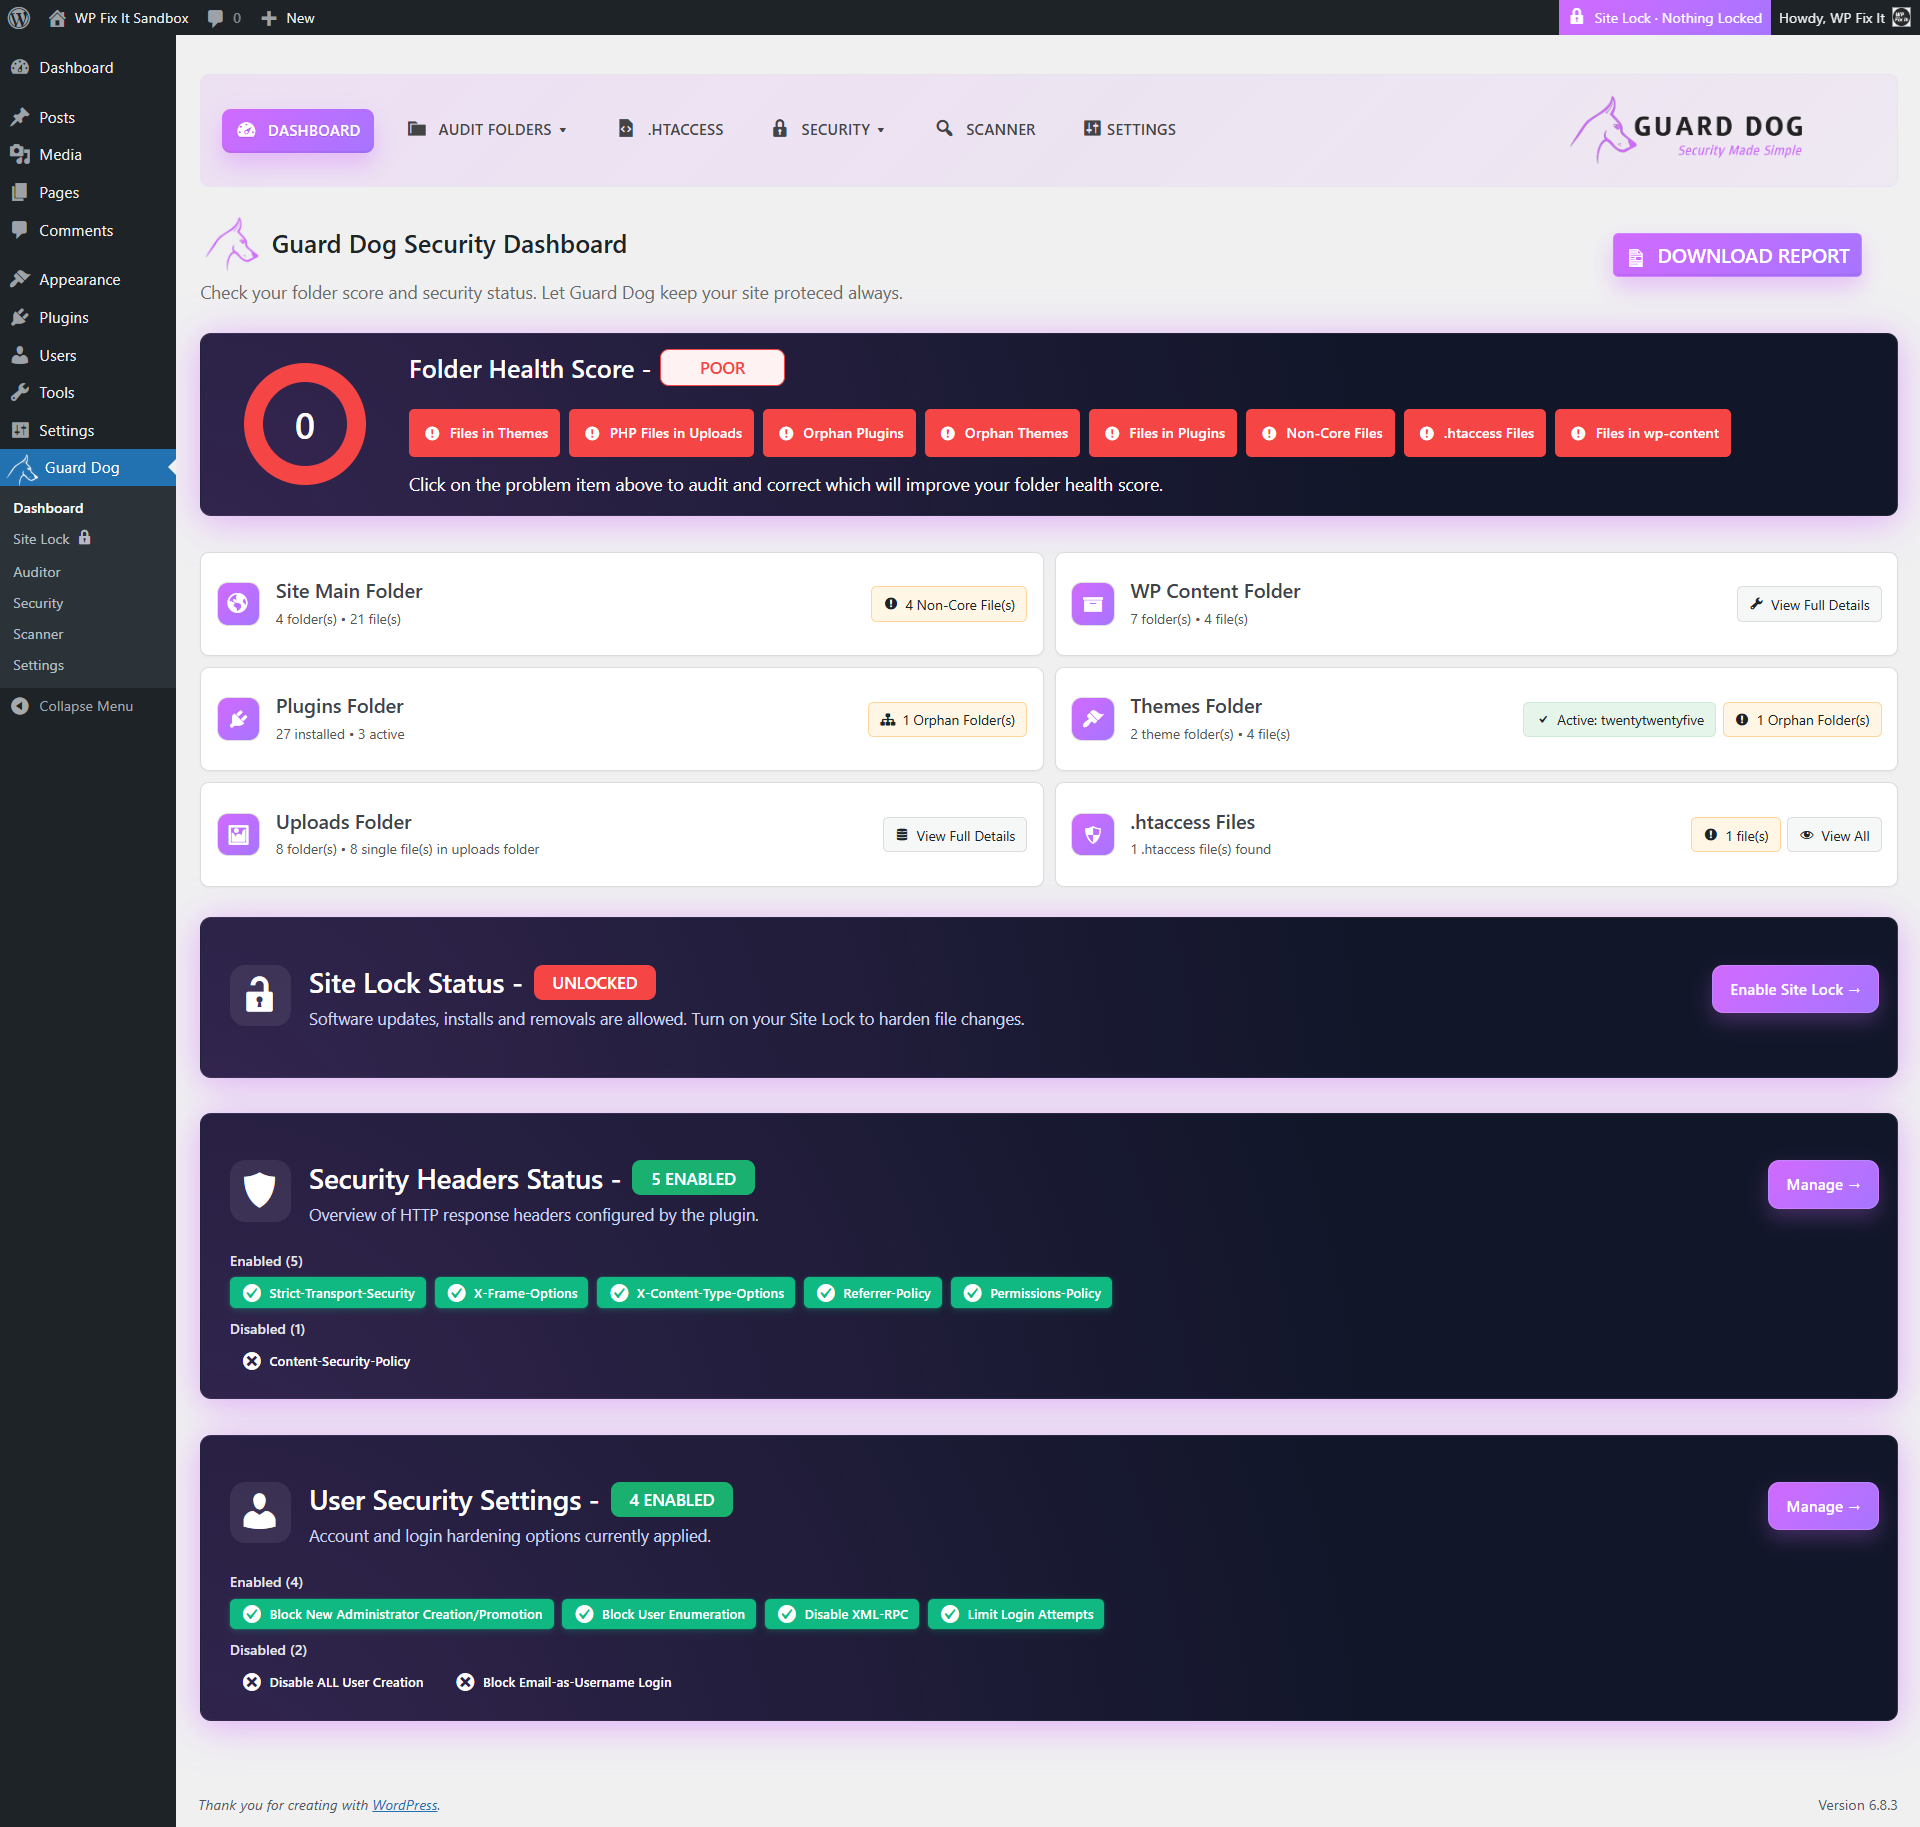
Task: Click the PHP Files in Uploads problem tag
Action: tap(662, 433)
